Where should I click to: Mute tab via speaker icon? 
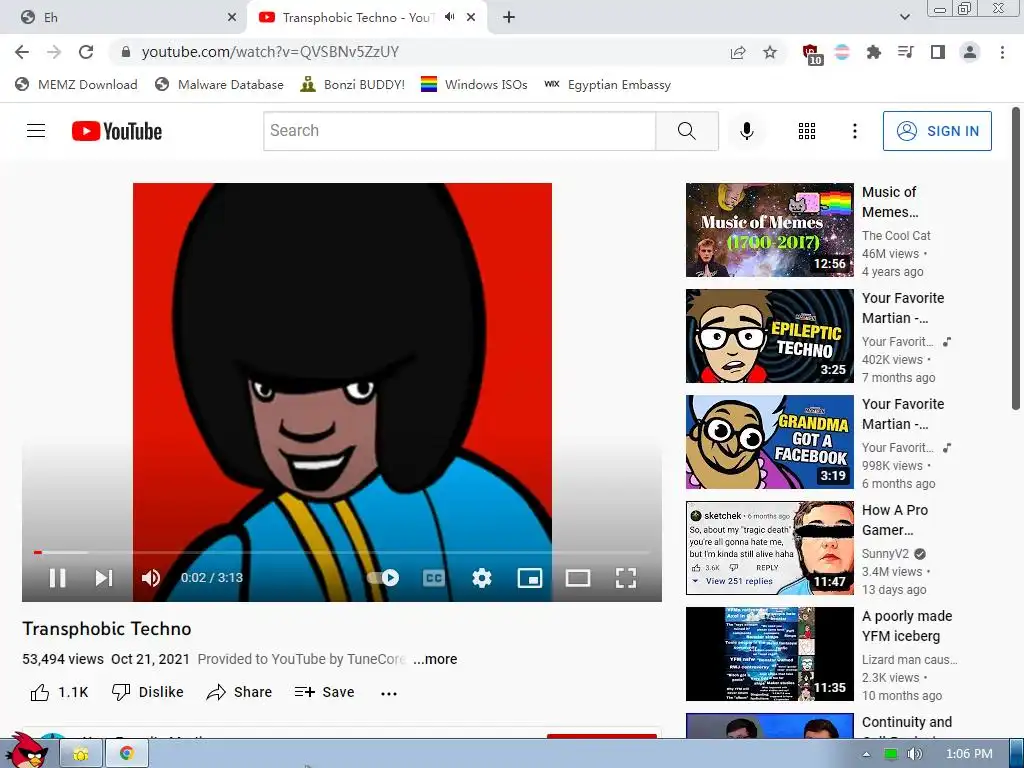click(x=449, y=17)
